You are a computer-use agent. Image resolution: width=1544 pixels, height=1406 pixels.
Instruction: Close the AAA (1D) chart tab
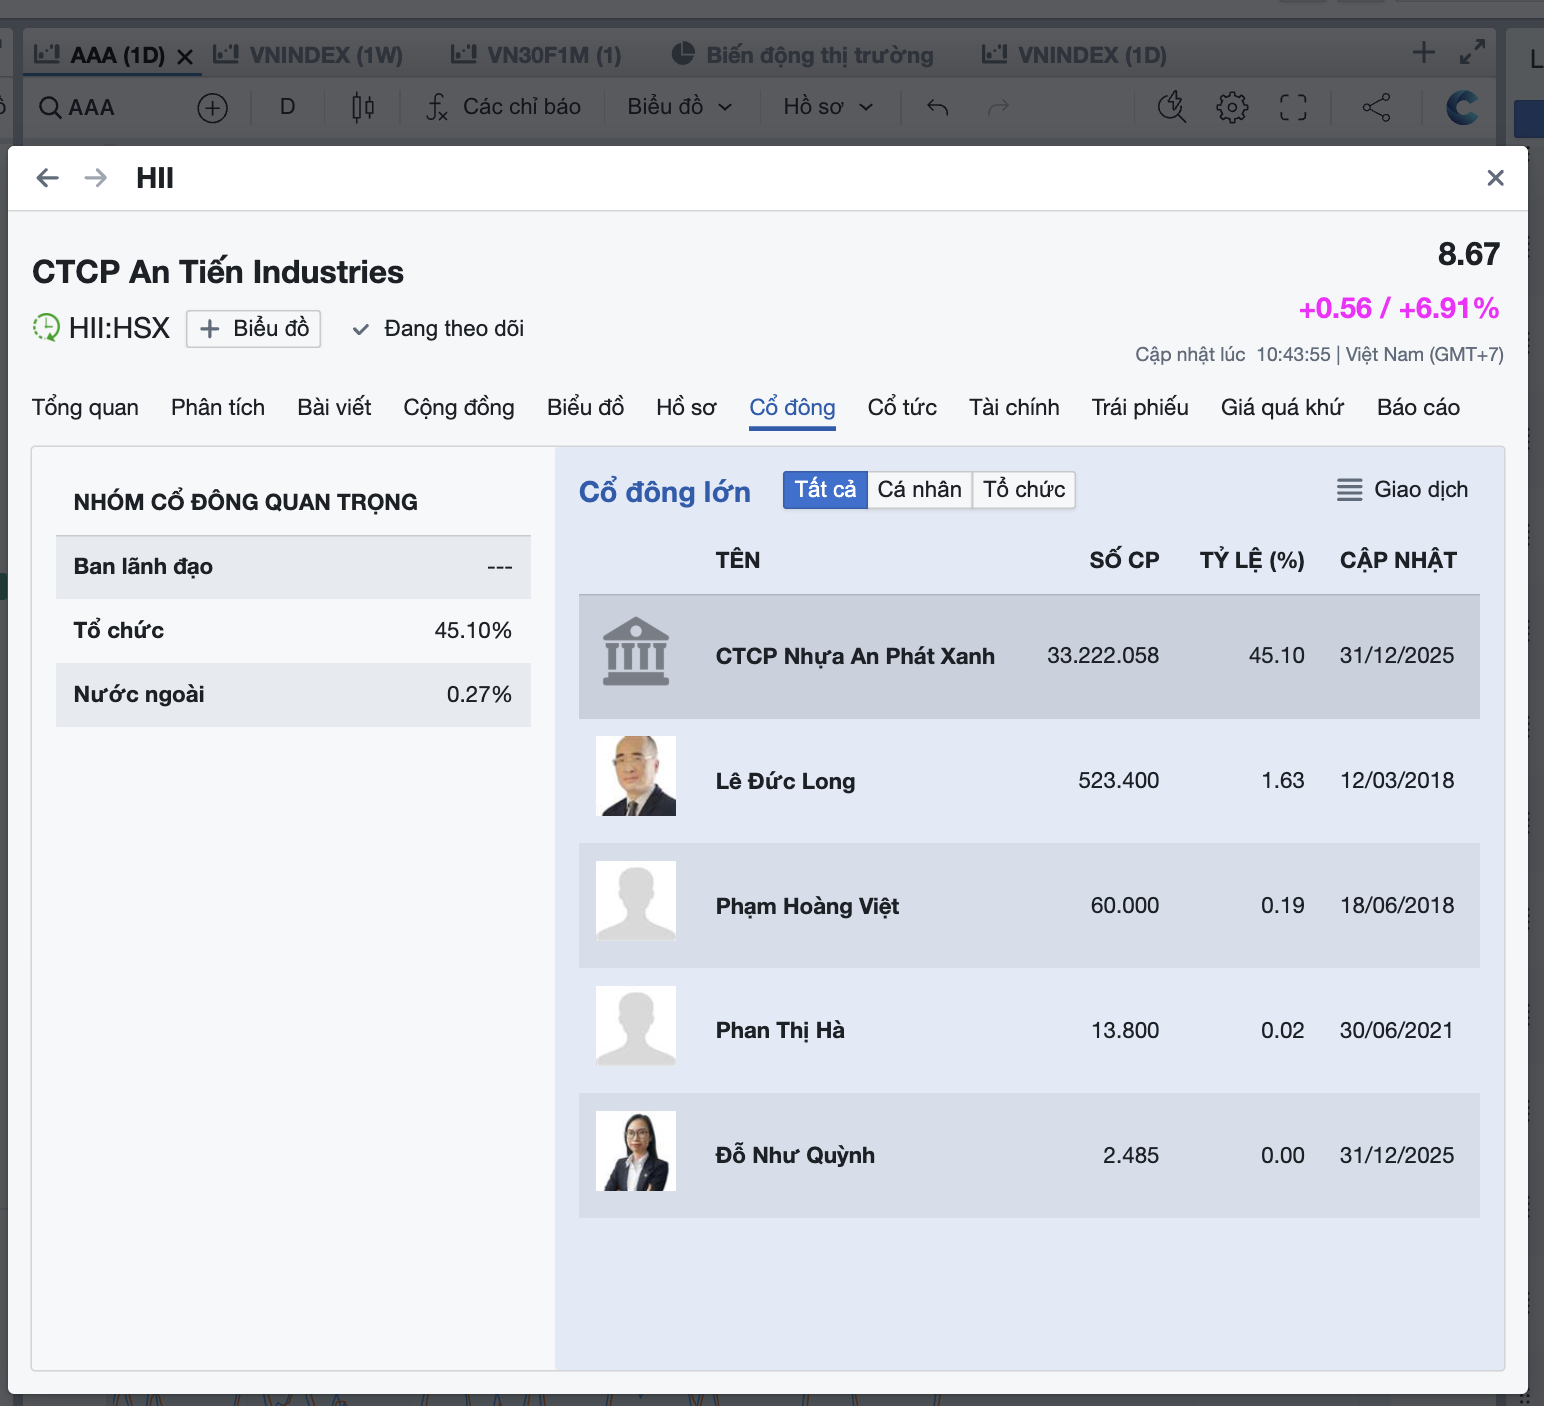point(185,57)
